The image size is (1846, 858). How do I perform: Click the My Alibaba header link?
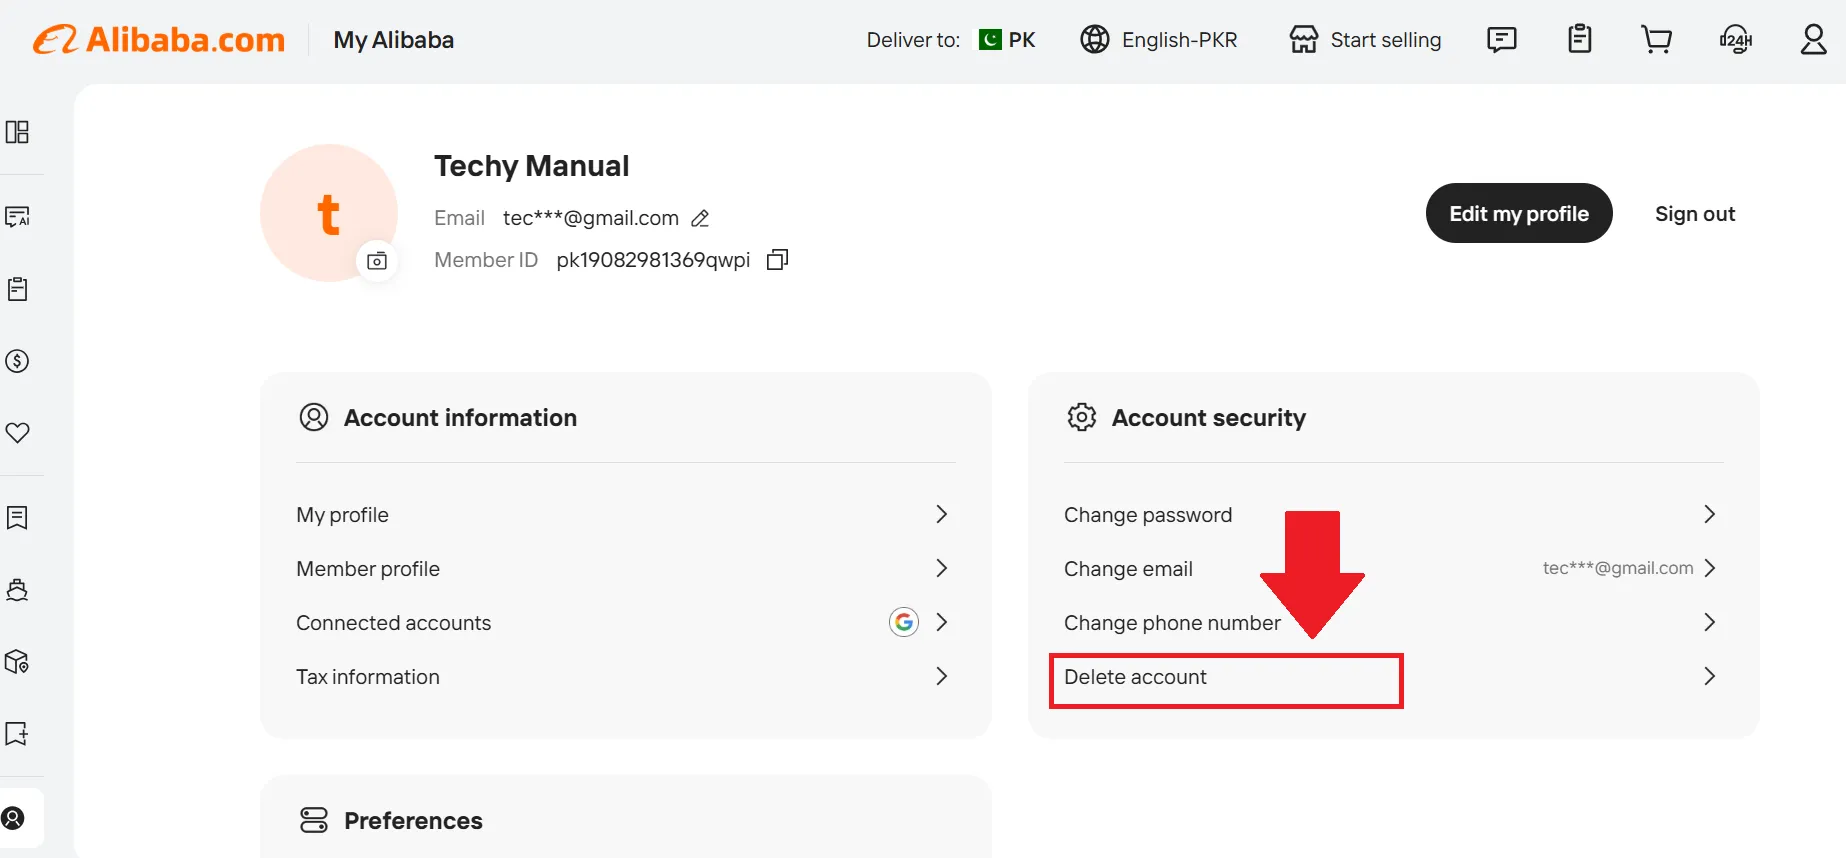(393, 40)
